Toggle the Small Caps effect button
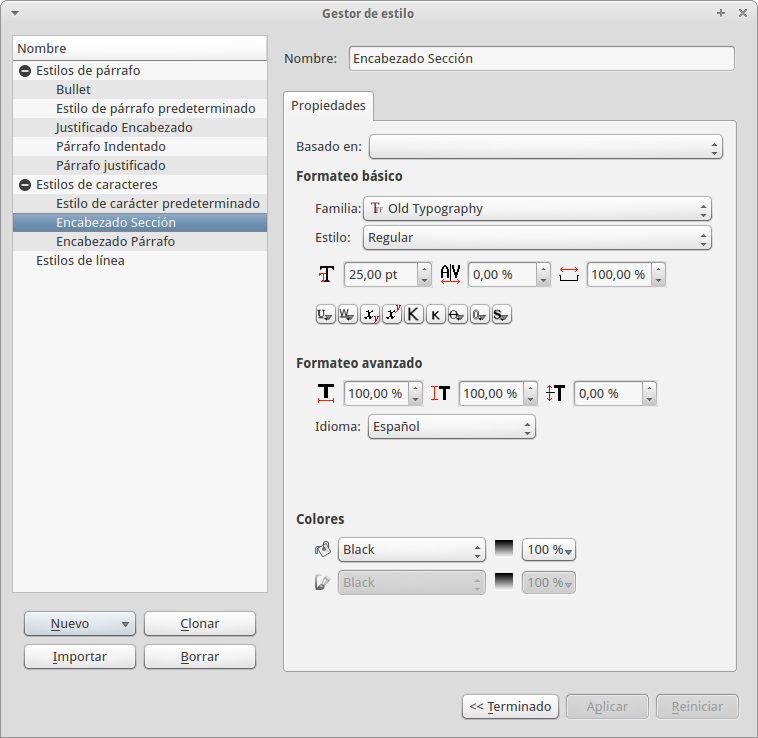This screenshot has width=758, height=738. pyautogui.click(x=436, y=315)
